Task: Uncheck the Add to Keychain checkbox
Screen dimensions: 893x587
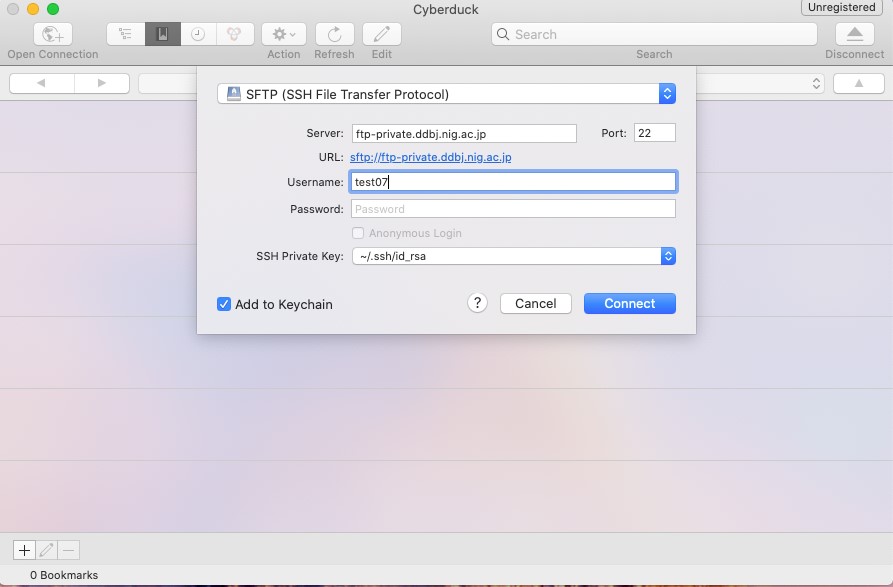Action: coord(224,304)
